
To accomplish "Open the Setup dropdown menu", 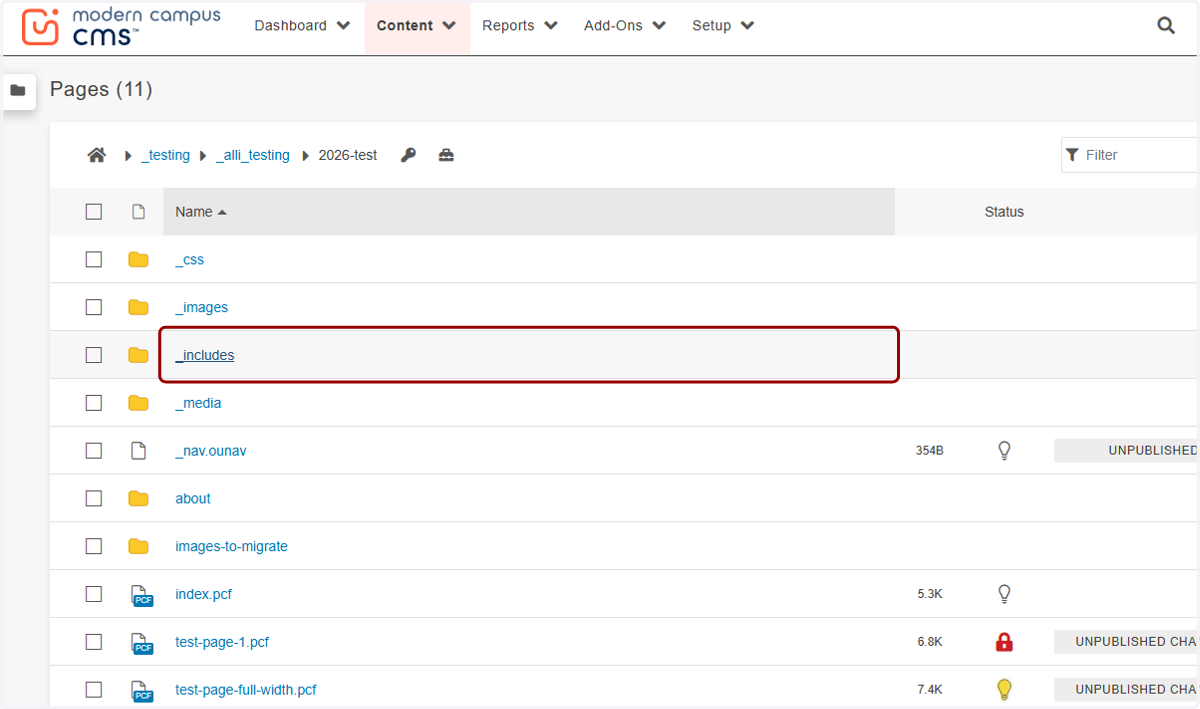I will click(723, 26).
